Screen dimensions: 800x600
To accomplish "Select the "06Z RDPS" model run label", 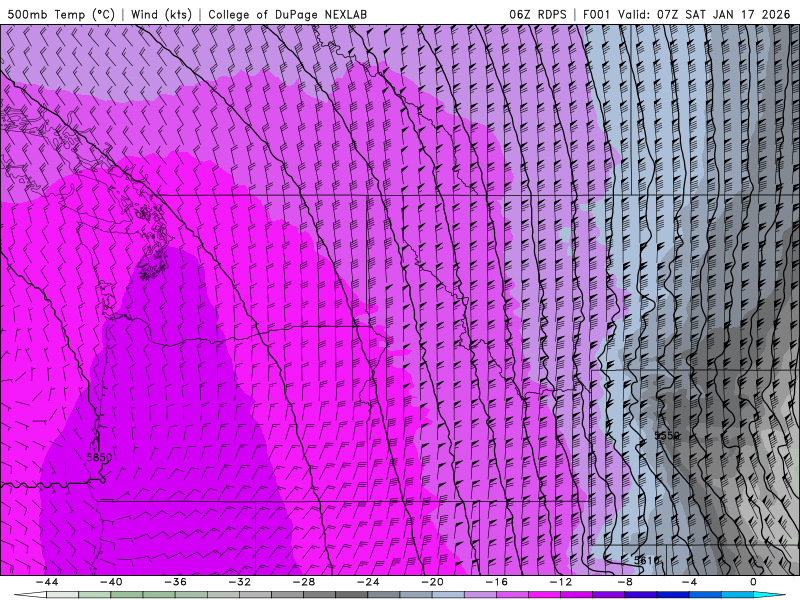I will tap(538, 14).
